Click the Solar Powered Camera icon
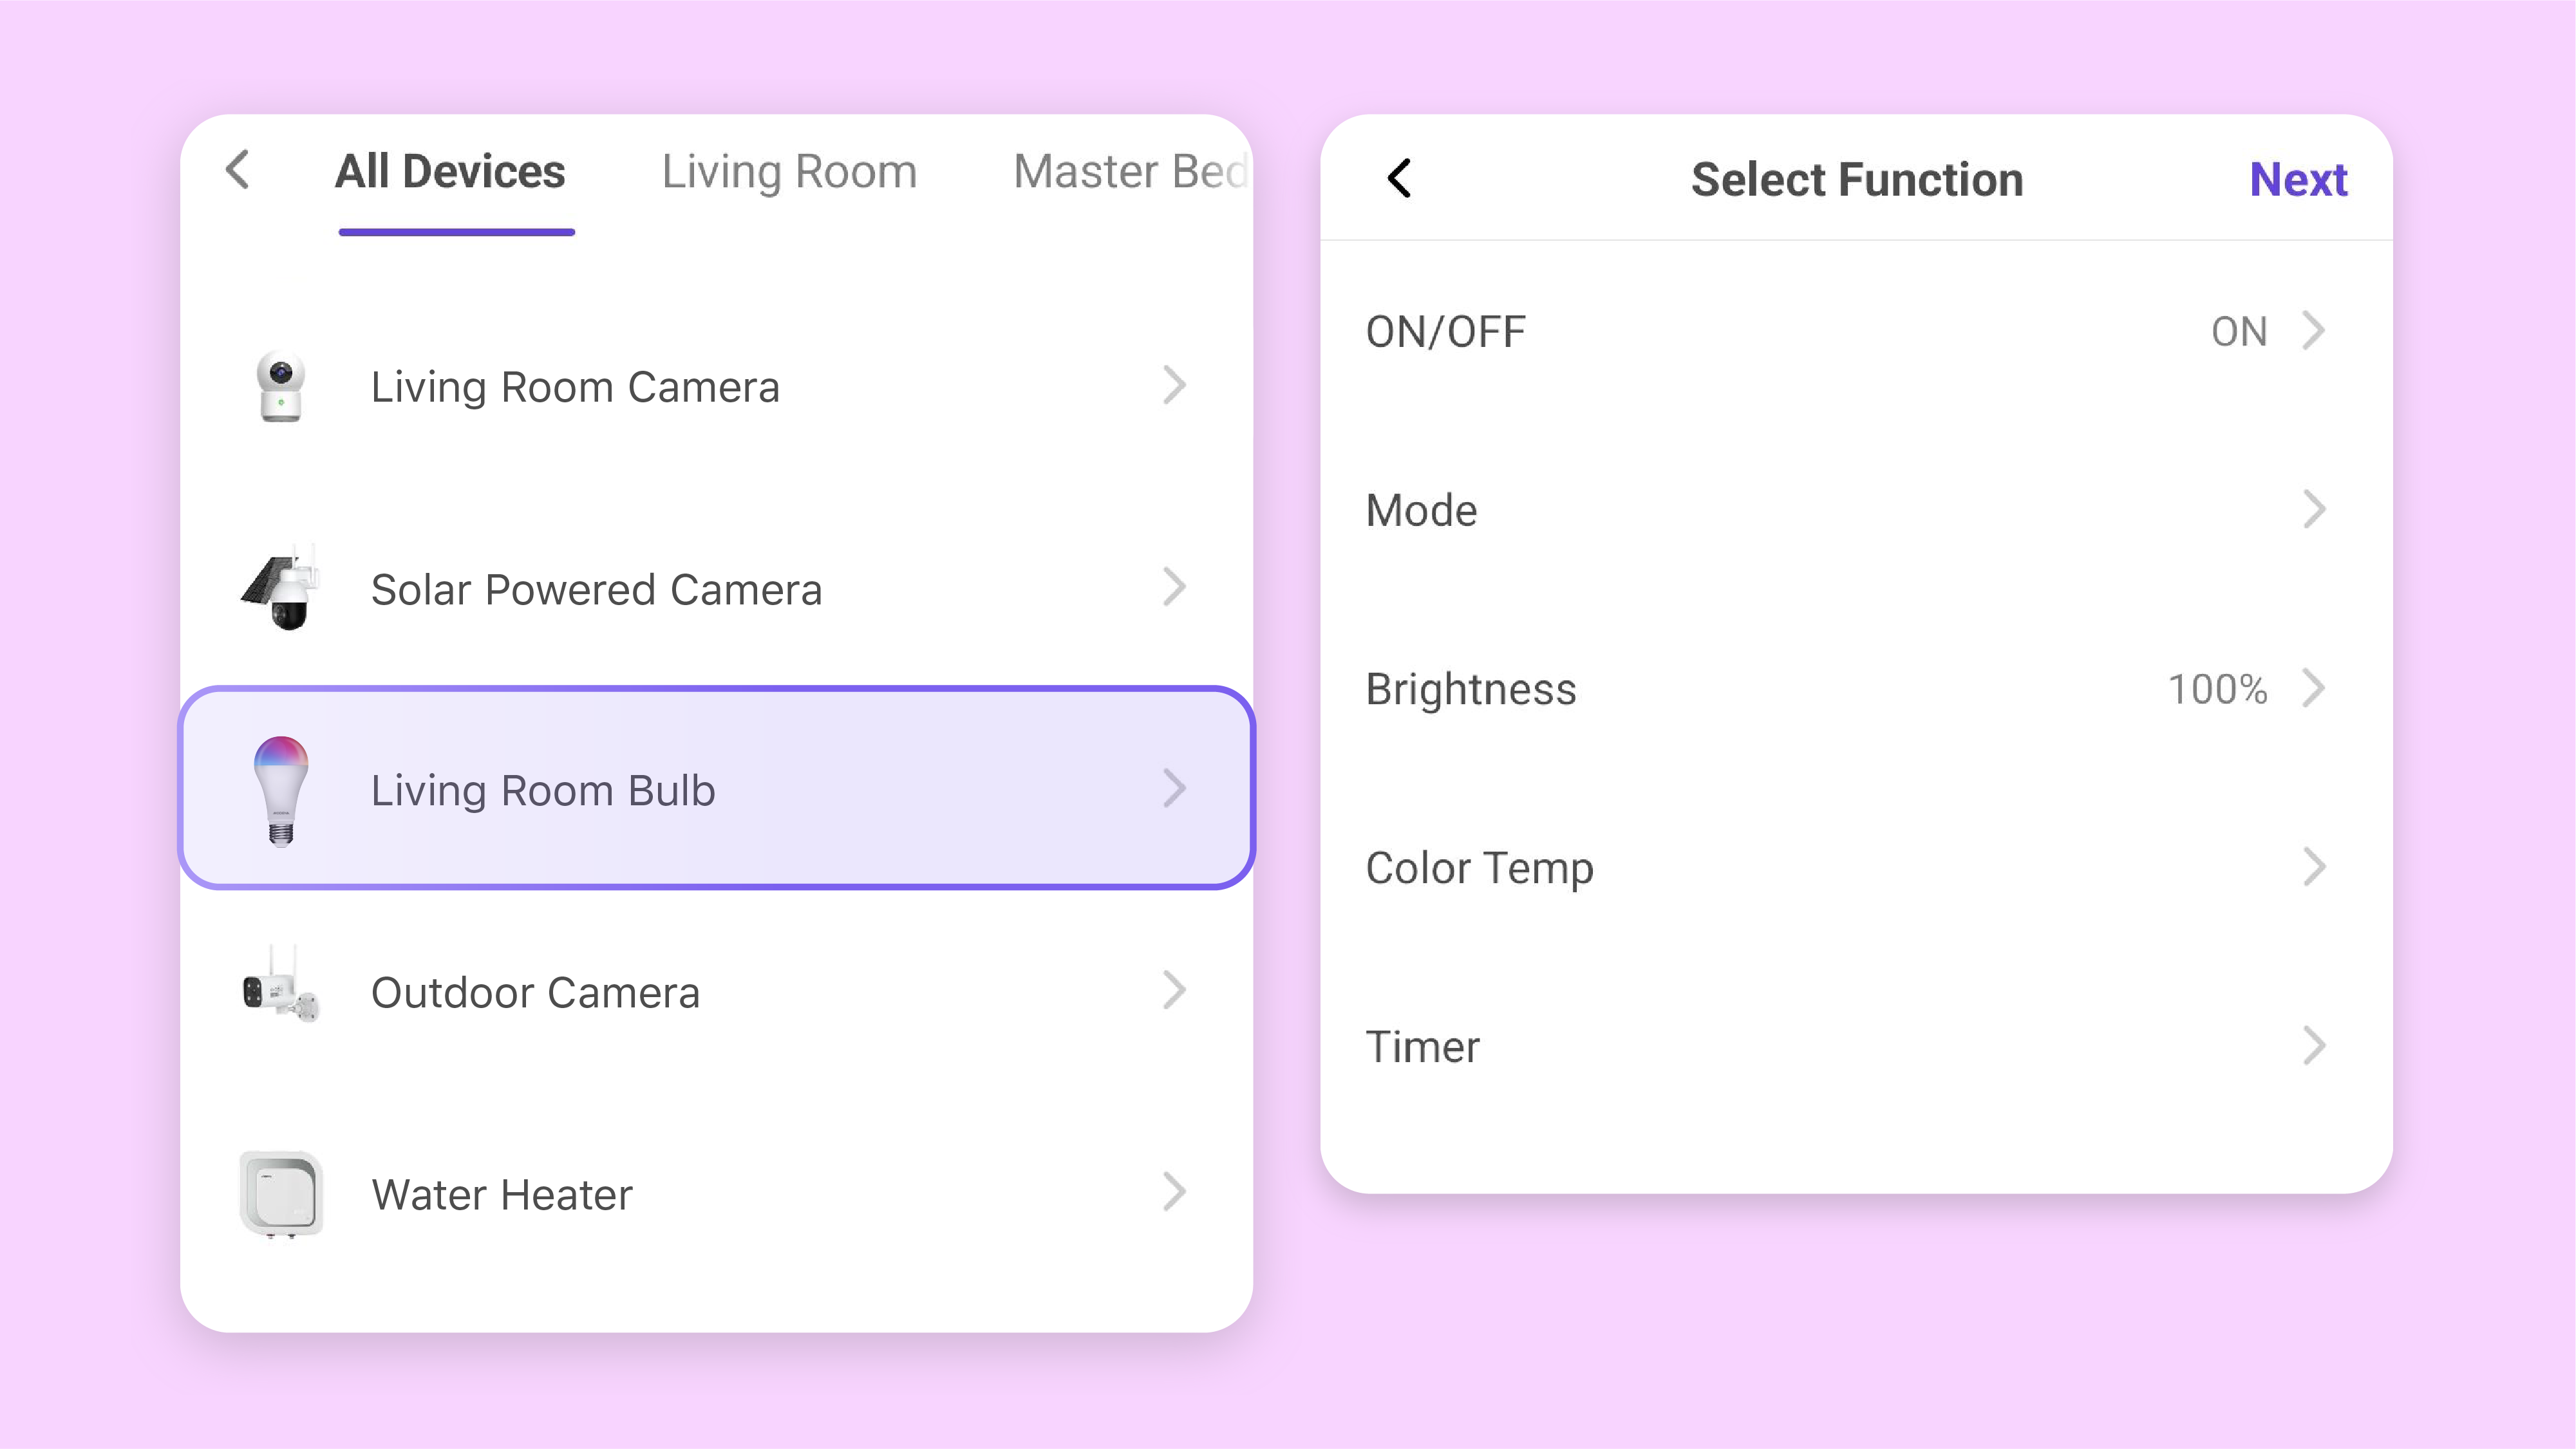The width and height of the screenshot is (2576, 1449). pos(281,588)
